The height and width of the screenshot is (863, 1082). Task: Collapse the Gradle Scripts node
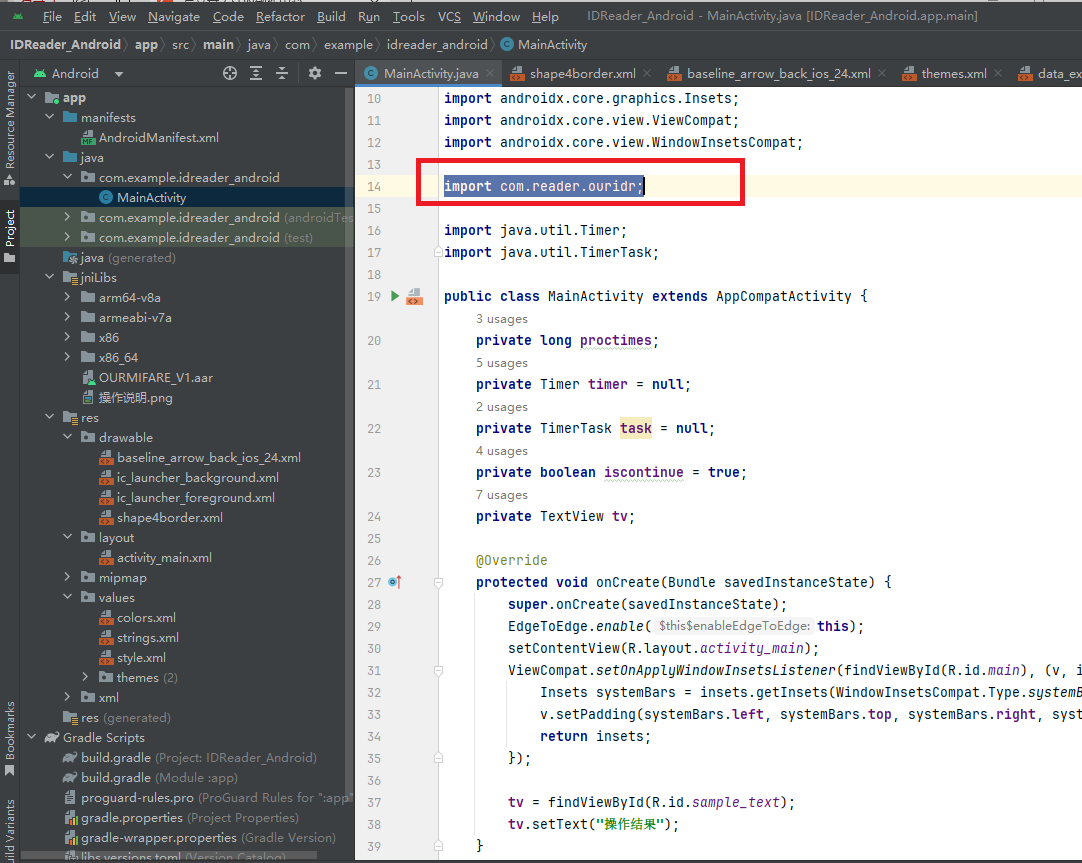point(30,737)
